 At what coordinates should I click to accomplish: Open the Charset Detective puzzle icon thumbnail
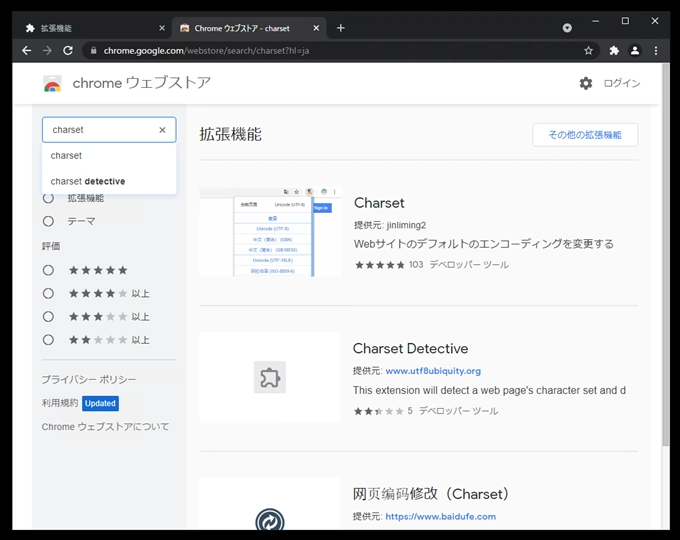click(270, 377)
